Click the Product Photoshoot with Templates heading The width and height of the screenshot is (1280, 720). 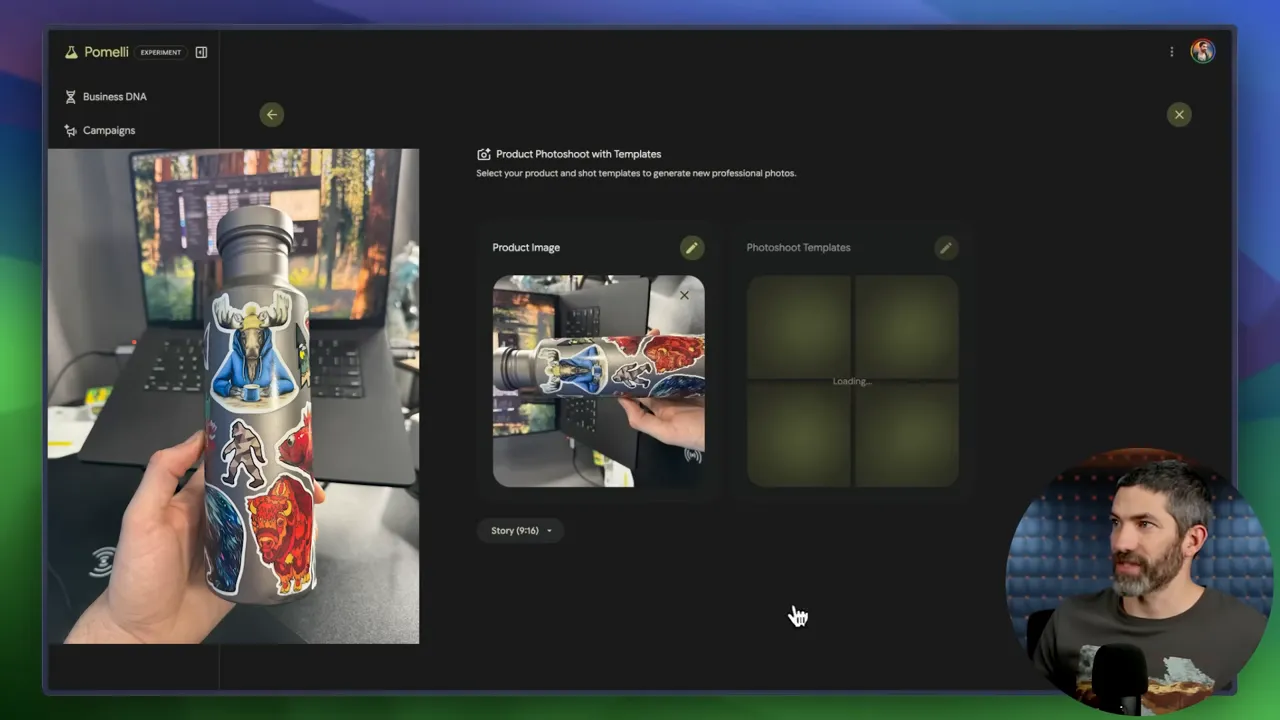pyautogui.click(x=579, y=154)
